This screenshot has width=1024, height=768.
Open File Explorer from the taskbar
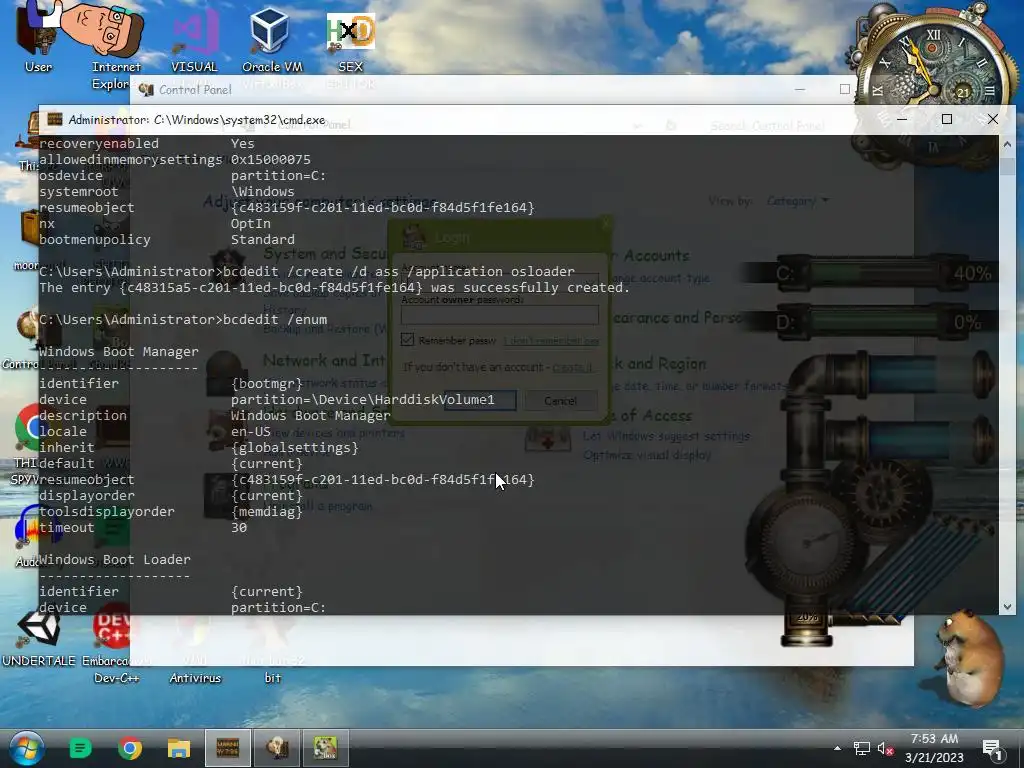(x=178, y=748)
